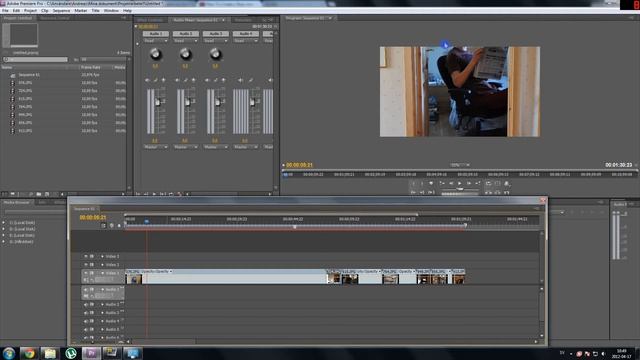Switch to the Effect Controls tab
This screenshot has height=360, width=640.
pyautogui.click(x=150, y=20)
